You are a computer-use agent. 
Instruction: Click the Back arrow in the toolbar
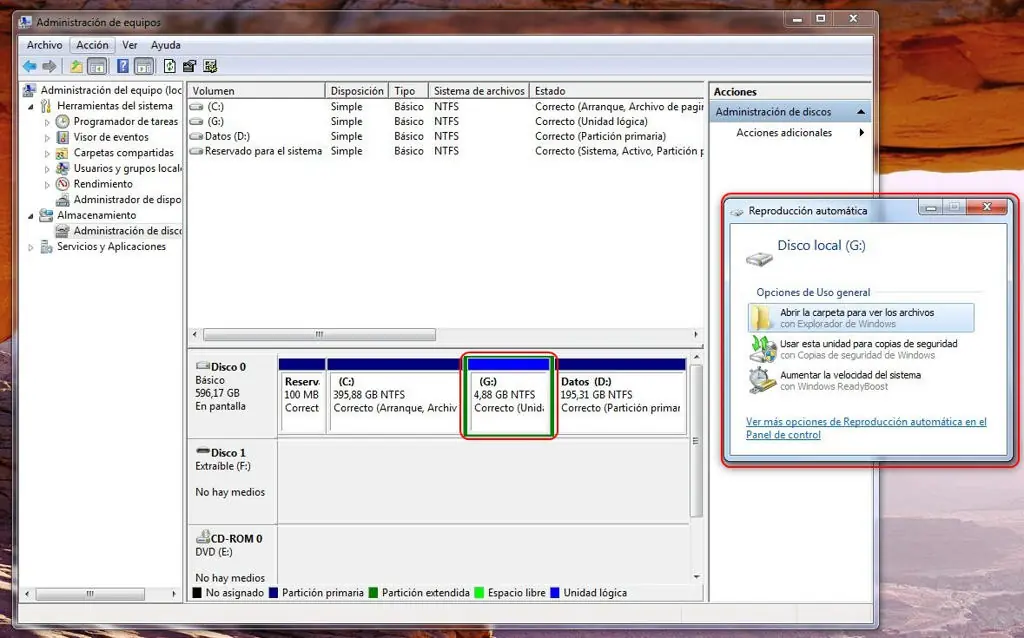point(30,67)
